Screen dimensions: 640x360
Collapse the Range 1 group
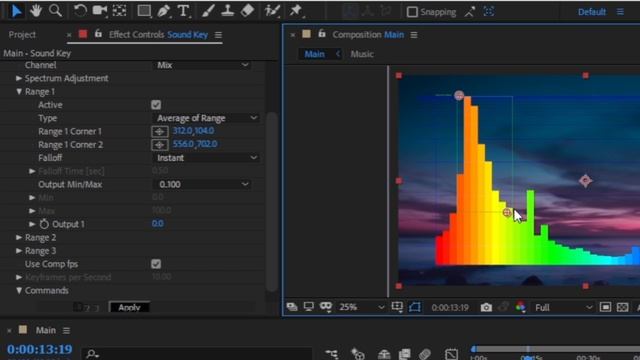[19, 91]
